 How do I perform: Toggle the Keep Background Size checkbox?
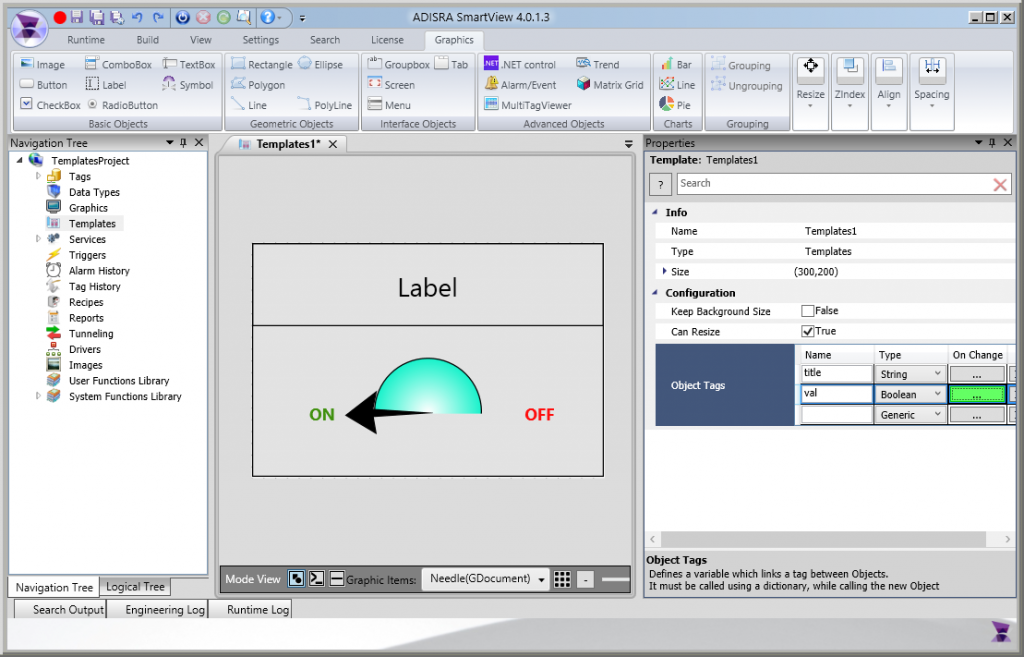[808, 312]
